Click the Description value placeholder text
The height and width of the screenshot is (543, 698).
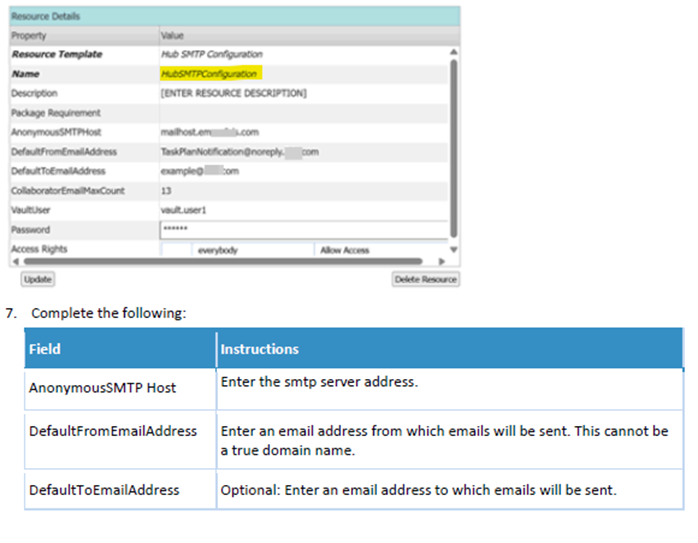click(233, 93)
